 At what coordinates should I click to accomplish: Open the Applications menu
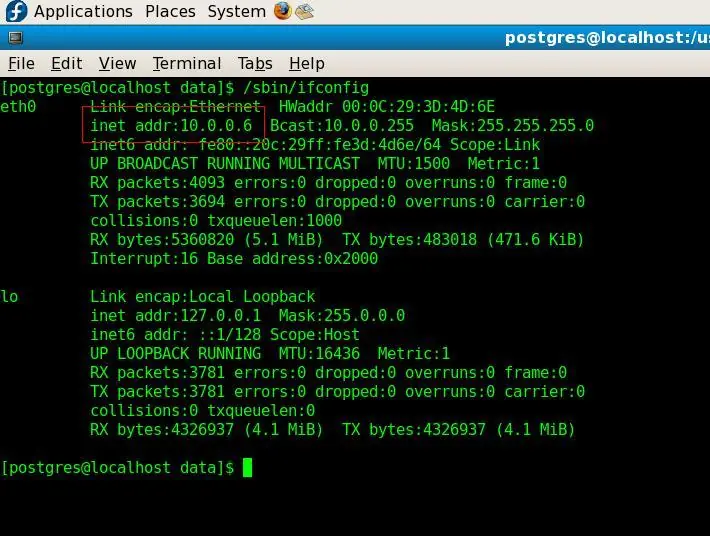83,12
